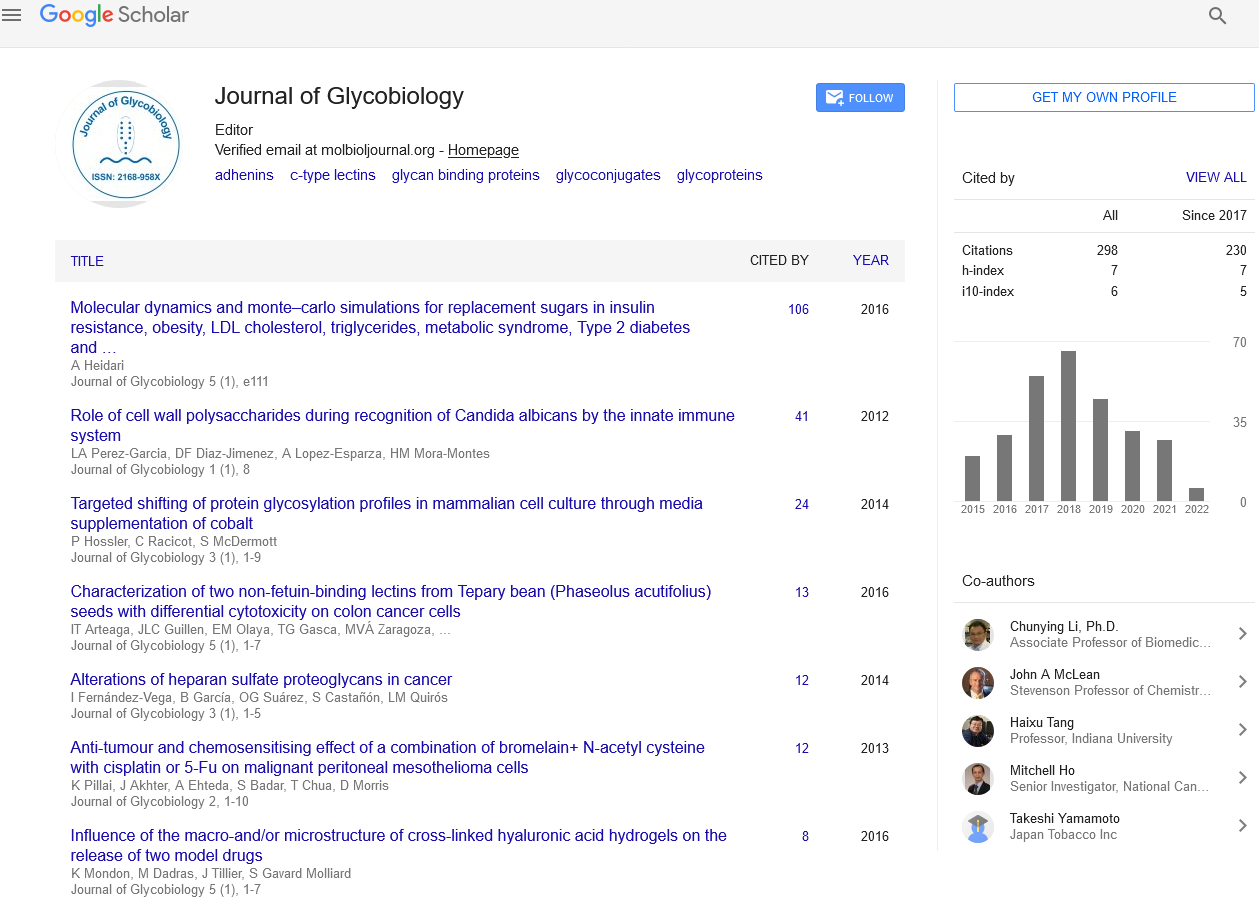Click Haixu Tang's profile picture
The image size is (1259, 907).
977,731
